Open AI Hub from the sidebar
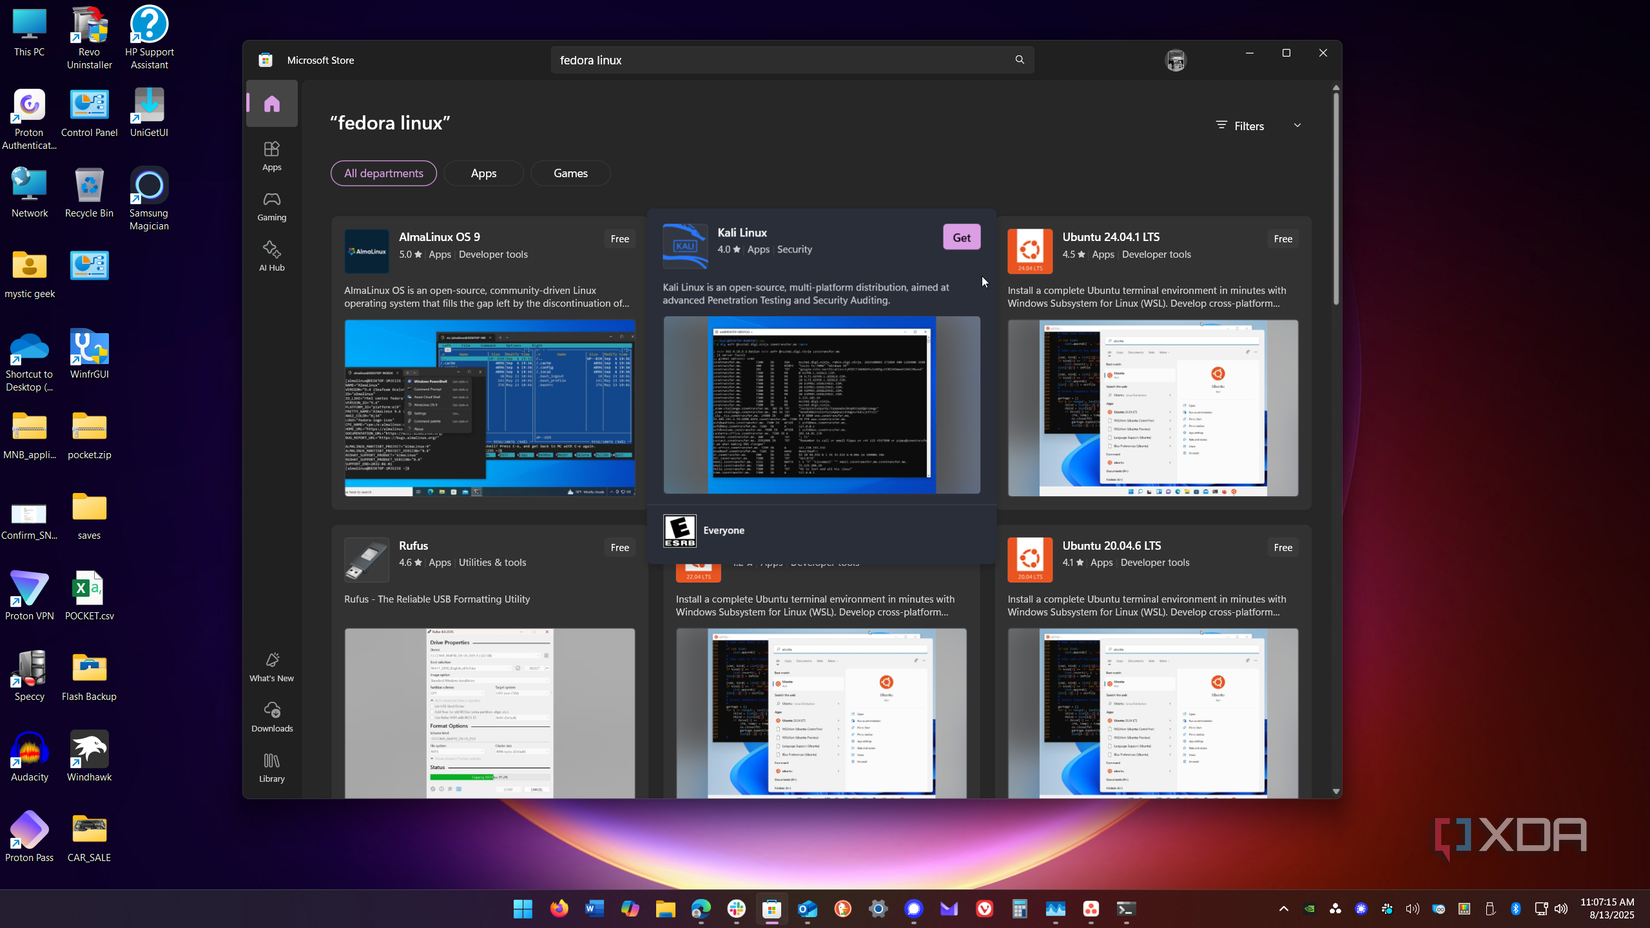This screenshot has width=1650, height=928. coord(272,256)
